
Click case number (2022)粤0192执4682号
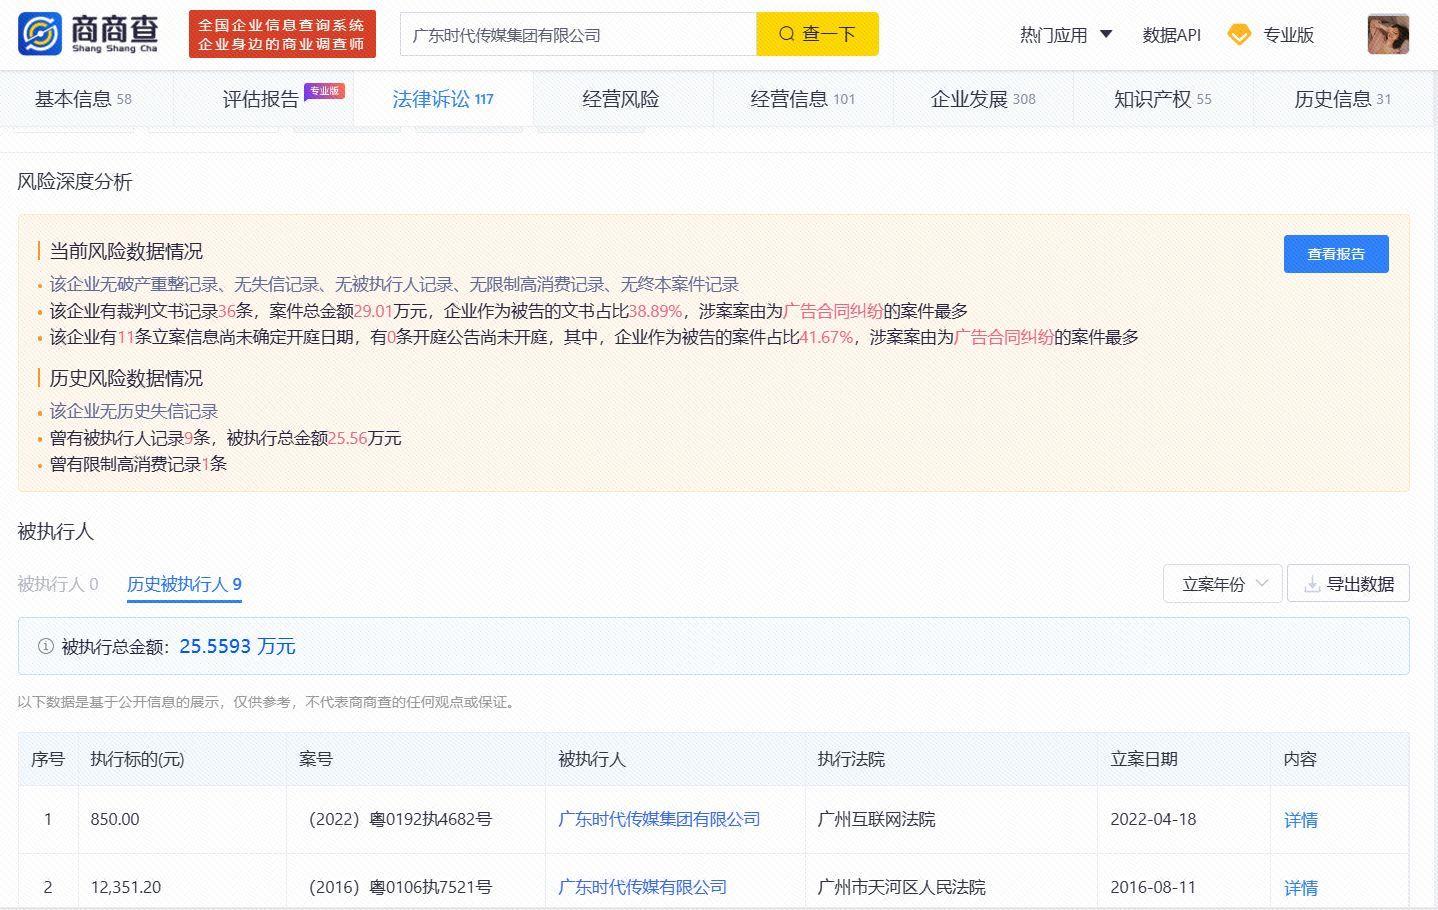pos(400,819)
